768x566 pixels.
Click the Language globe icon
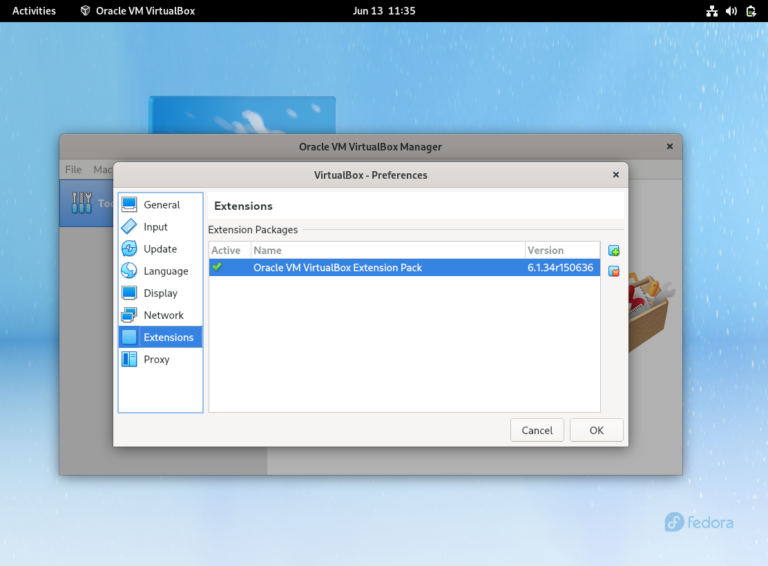coord(129,271)
